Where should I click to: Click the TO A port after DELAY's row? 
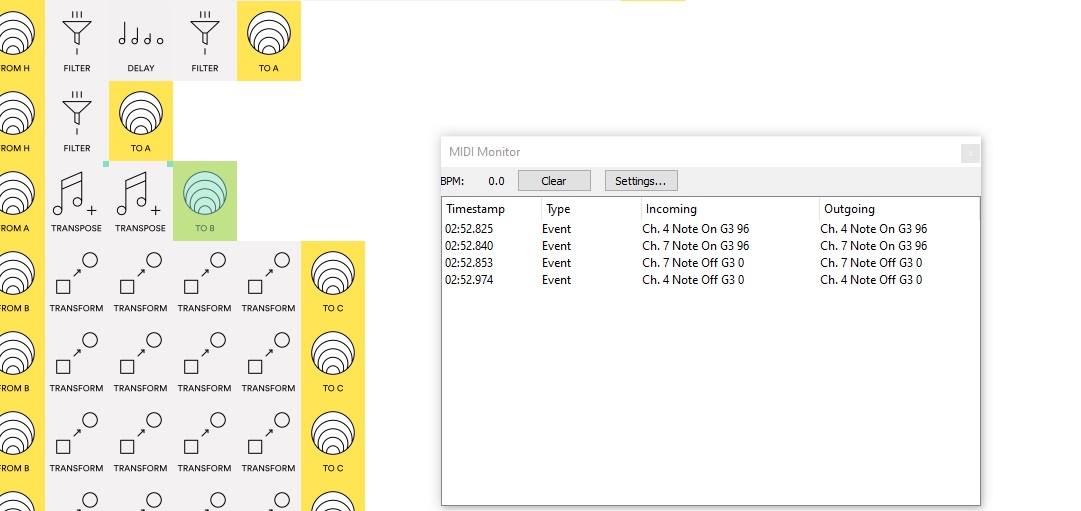pyautogui.click(x=269, y=41)
